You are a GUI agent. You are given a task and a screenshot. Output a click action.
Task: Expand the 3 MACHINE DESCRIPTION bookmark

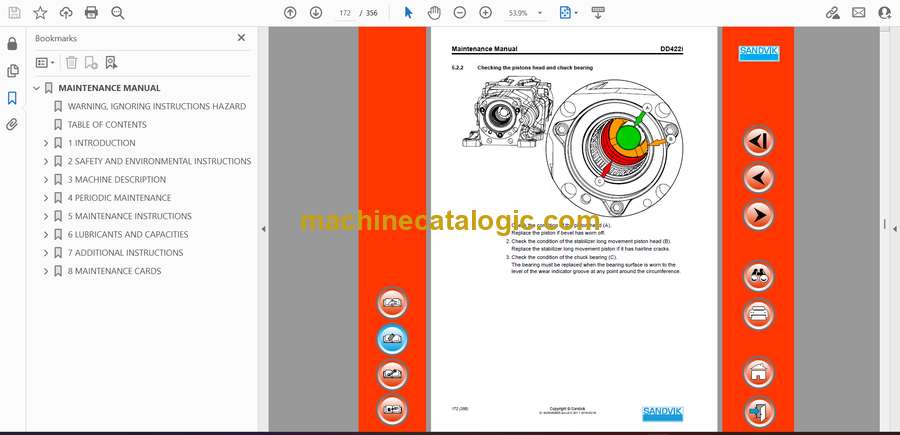(x=46, y=180)
